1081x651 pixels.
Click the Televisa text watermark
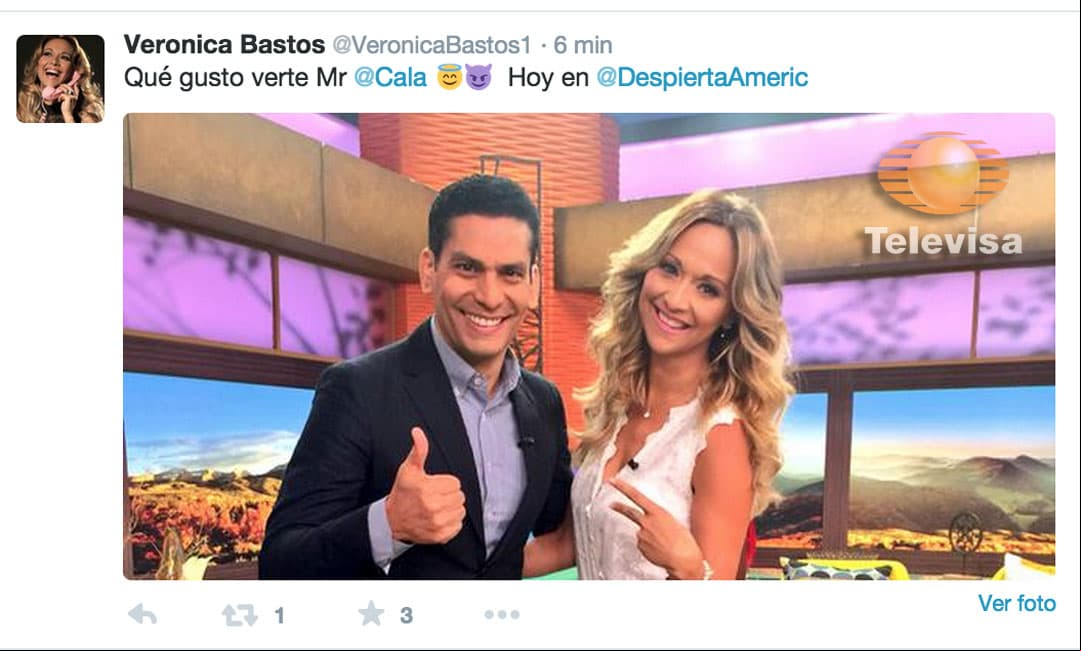tap(943, 241)
